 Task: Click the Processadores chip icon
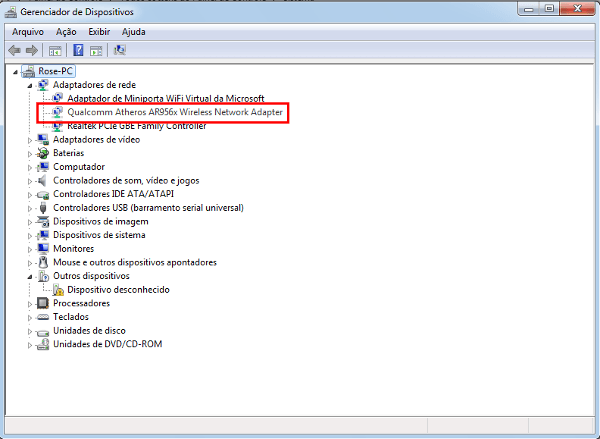tap(43, 304)
